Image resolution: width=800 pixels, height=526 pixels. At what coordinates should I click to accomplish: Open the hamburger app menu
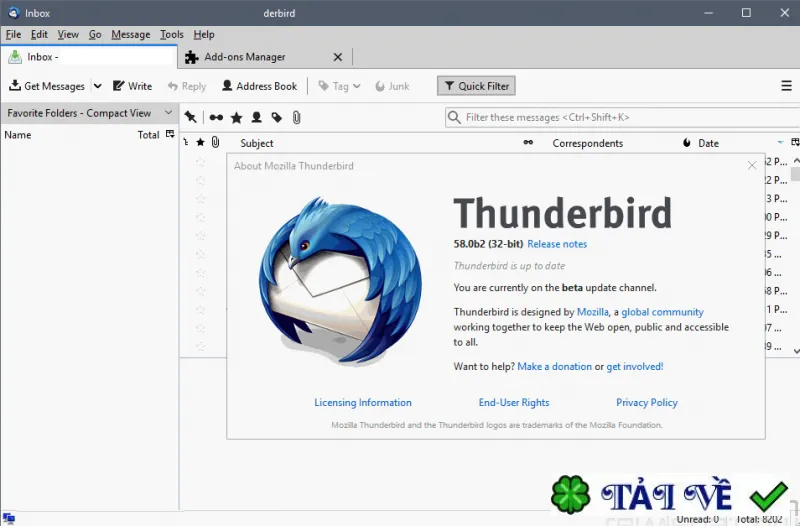coord(786,86)
